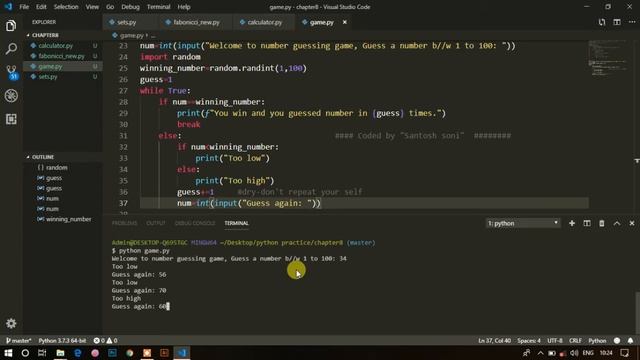Open fabonicci_new.py in the explorer
The height and width of the screenshot is (360, 640).
pos(61,56)
